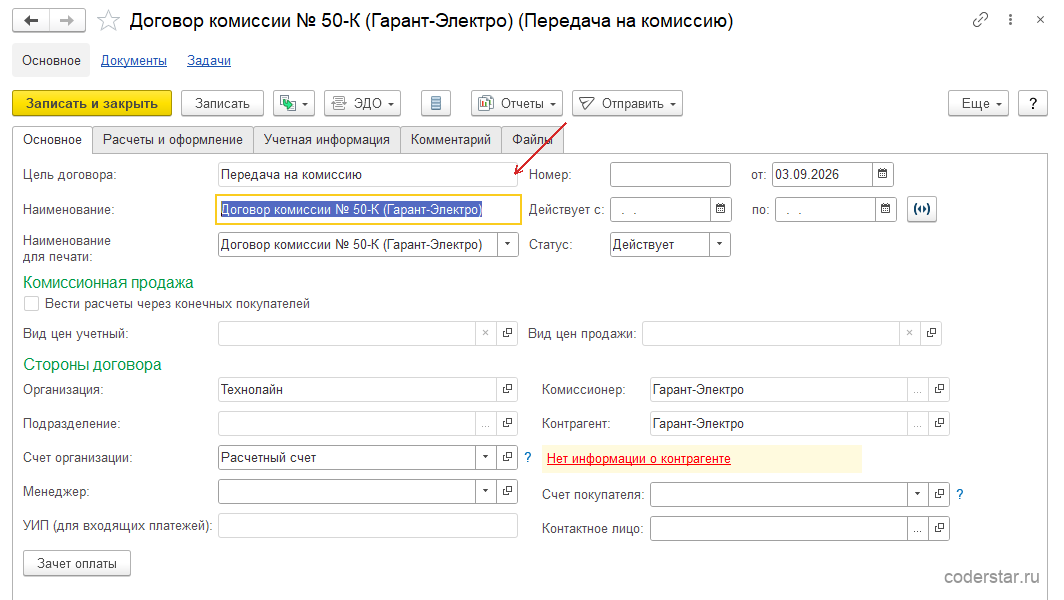Viewport: 1064px width, 600px height.
Task: Enable Вести расчеты через конечных покупателей
Action: point(31,303)
